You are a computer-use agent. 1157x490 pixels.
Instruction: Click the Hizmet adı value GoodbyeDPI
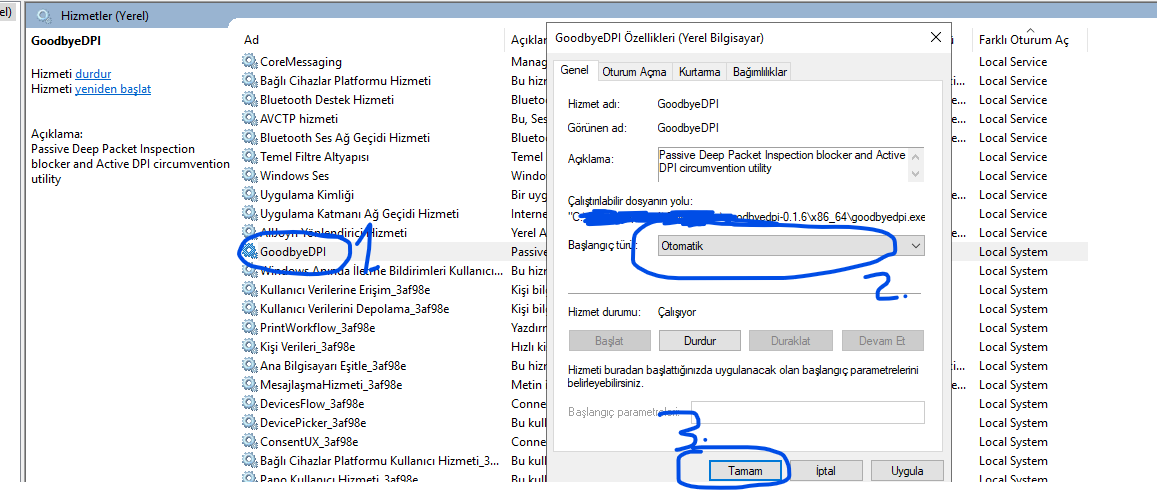point(688,105)
